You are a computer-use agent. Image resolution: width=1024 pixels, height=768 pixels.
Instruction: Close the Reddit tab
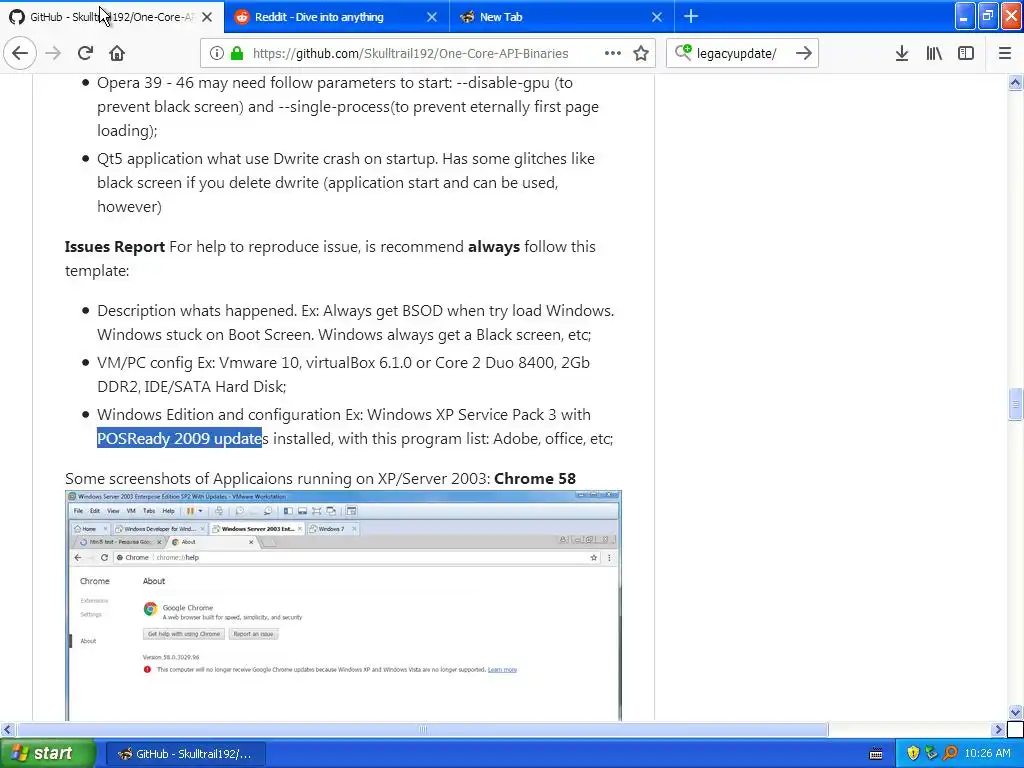pos(432,17)
